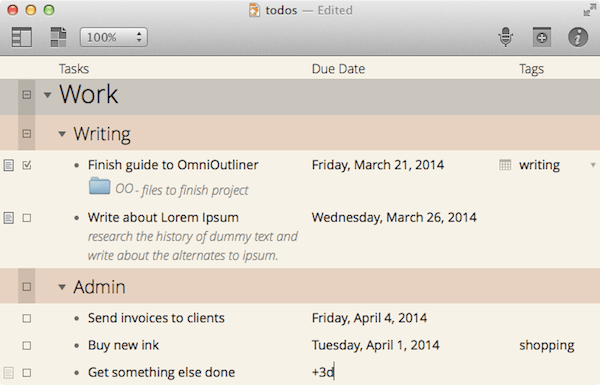Click the Due Date column header
The image size is (600, 385).
(x=338, y=69)
